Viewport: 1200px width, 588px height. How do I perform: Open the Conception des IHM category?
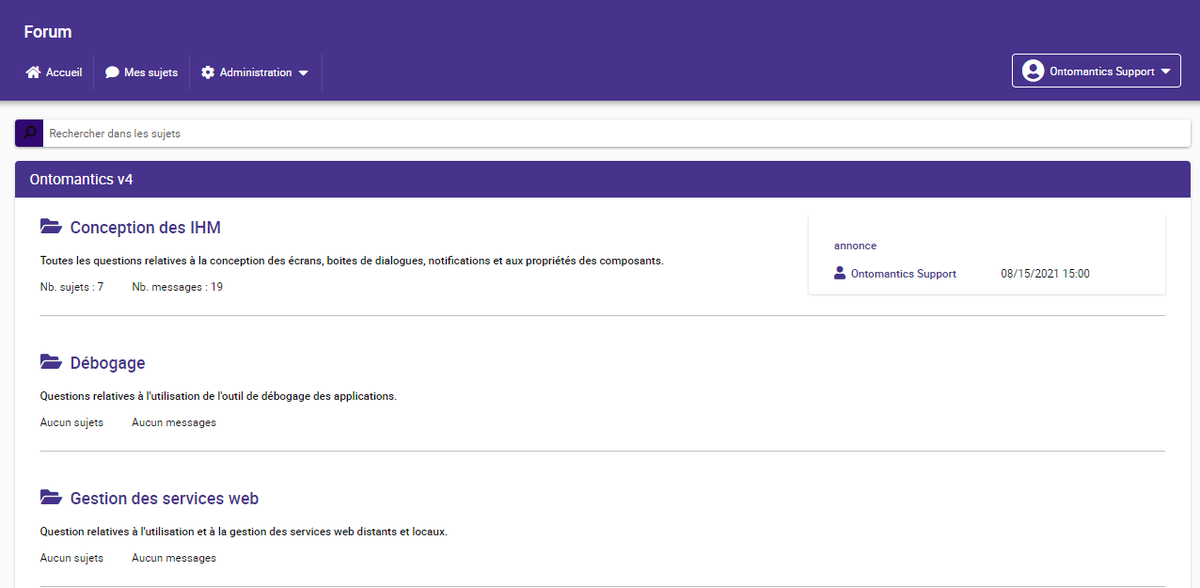(145, 228)
